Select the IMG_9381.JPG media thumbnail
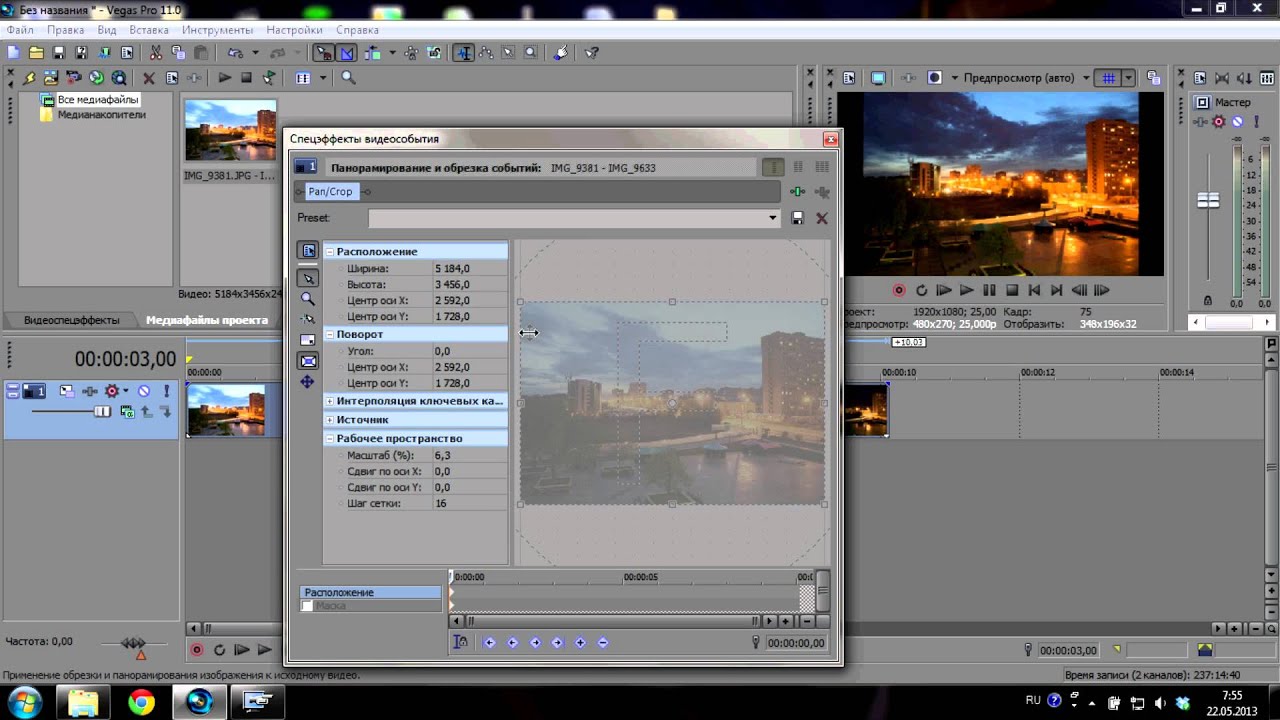The height and width of the screenshot is (720, 1280). tap(230, 130)
